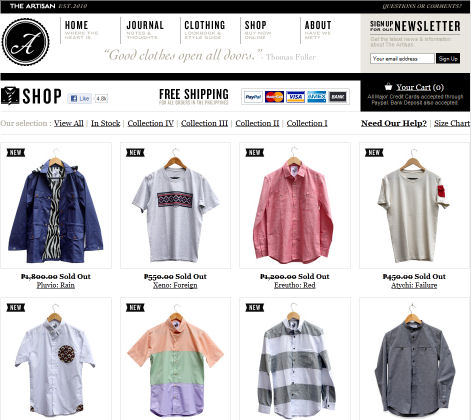This screenshot has height=420, width=471.
Task: Show only In Stock items
Action: (x=105, y=123)
